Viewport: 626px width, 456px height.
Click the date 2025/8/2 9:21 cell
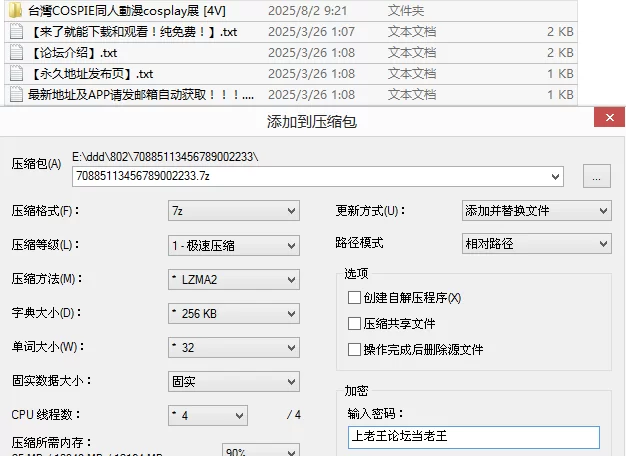click(x=307, y=11)
